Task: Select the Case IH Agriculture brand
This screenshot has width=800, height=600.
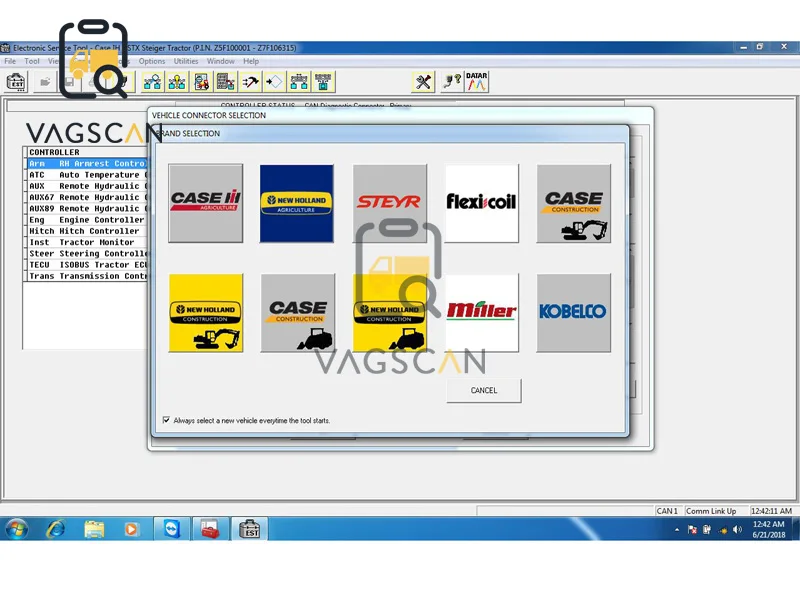Action: coord(206,203)
